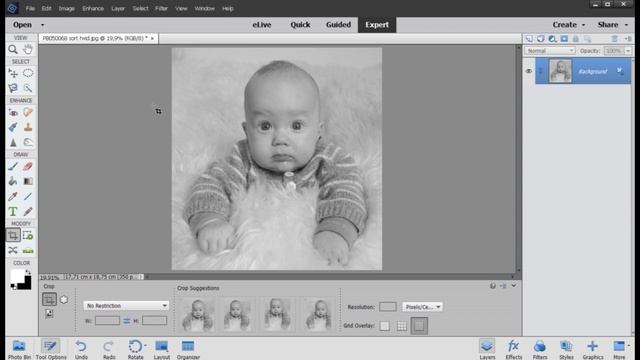The width and height of the screenshot is (640, 360).
Task: Toggle Tool Options panel
Action: [x=51, y=350]
